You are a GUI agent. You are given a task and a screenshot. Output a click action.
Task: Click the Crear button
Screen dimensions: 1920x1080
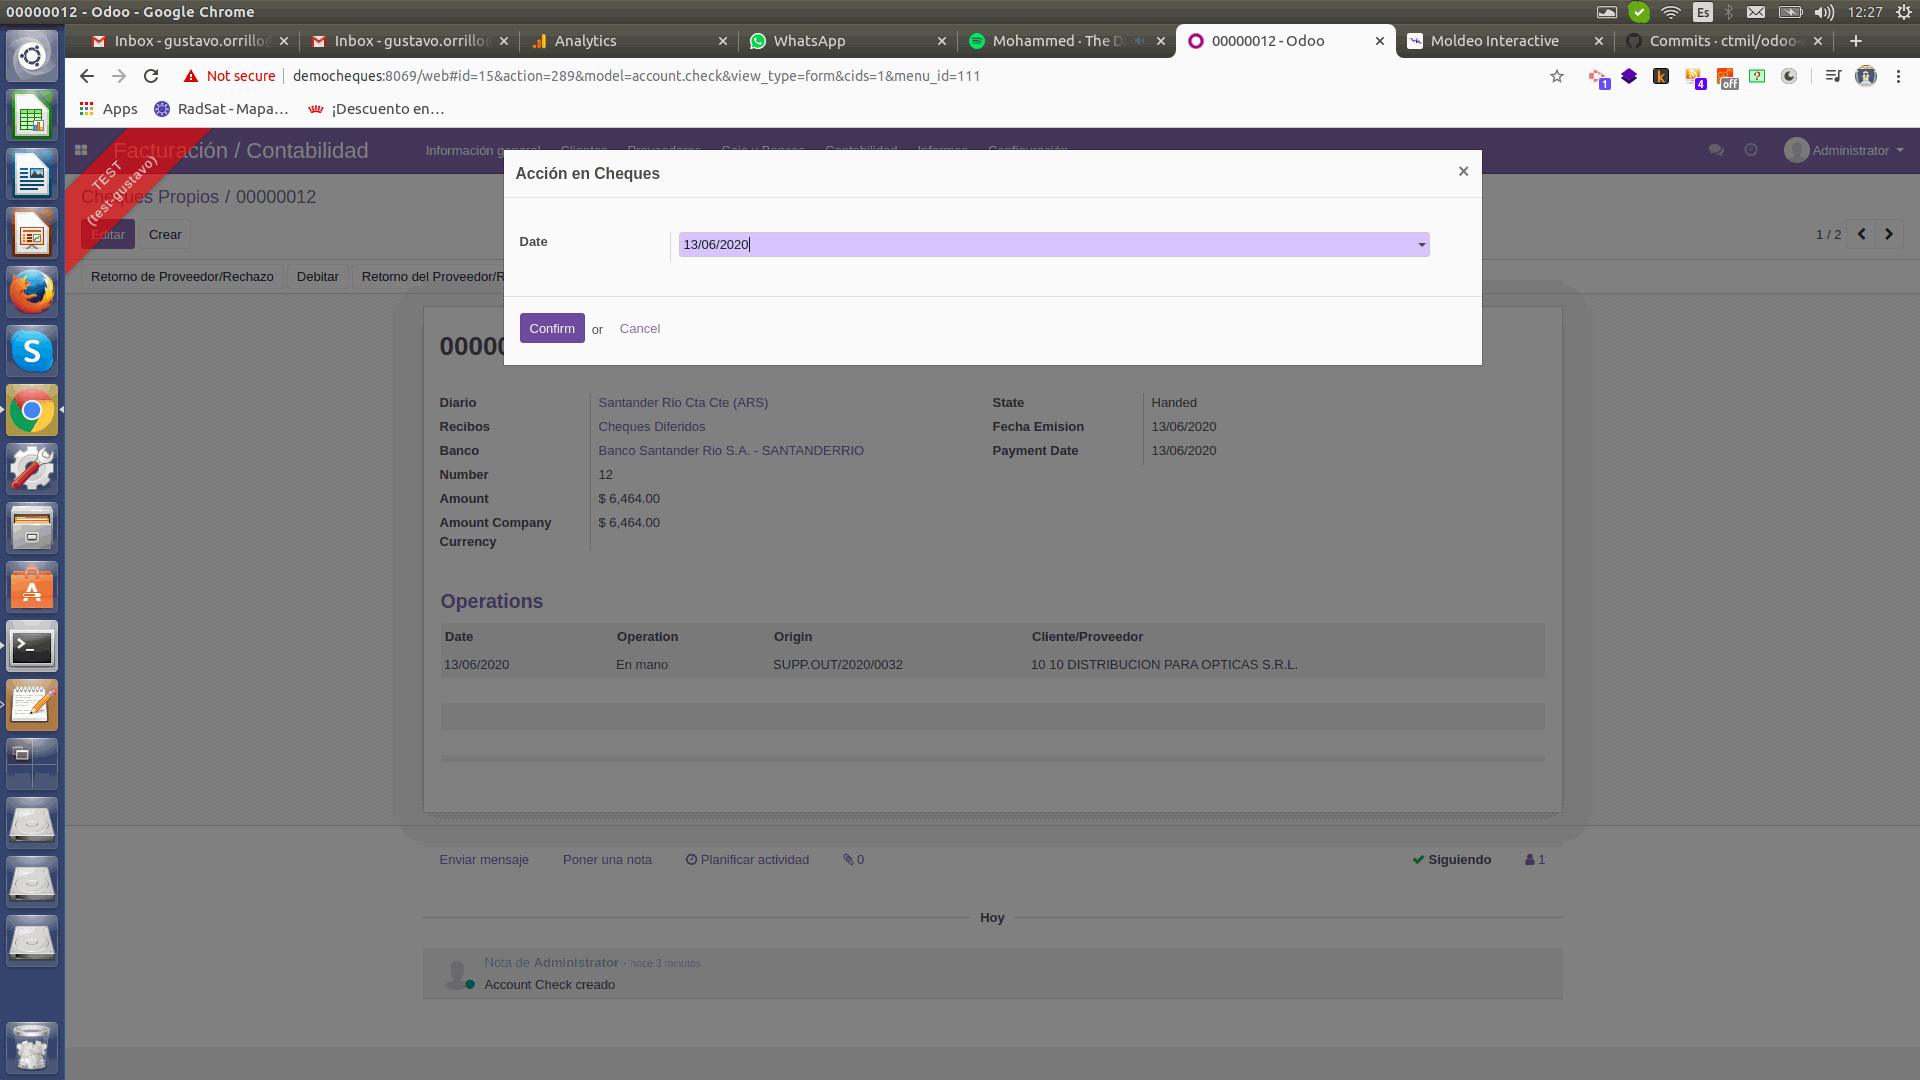click(x=165, y=234)
